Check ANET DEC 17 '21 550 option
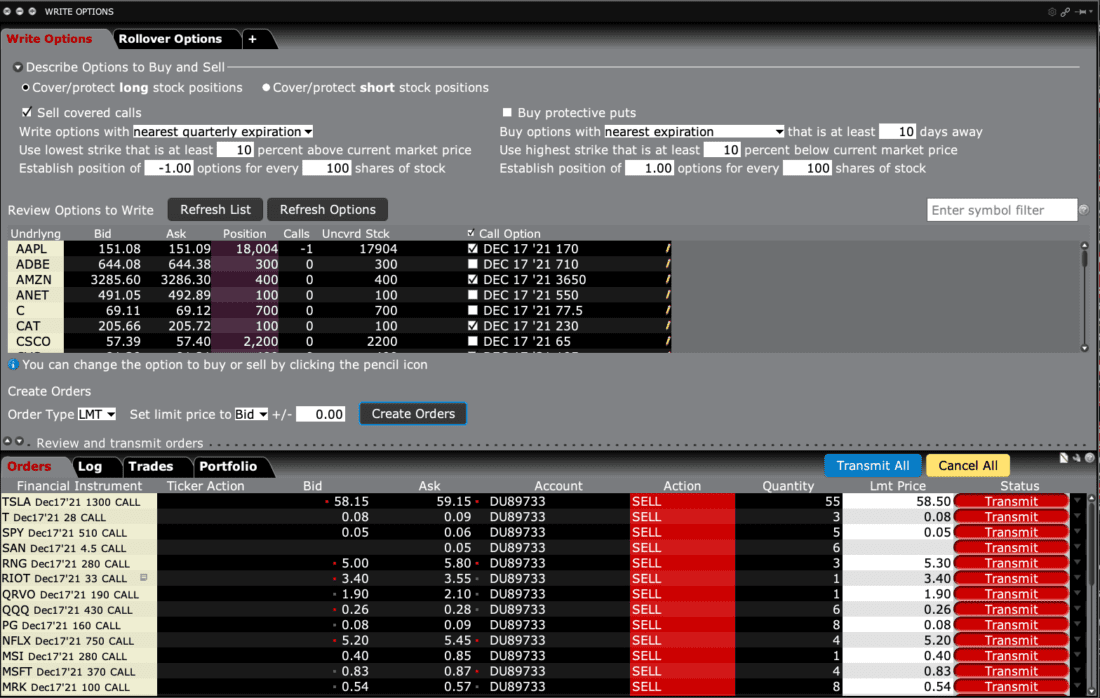 (x=473, y=295)
